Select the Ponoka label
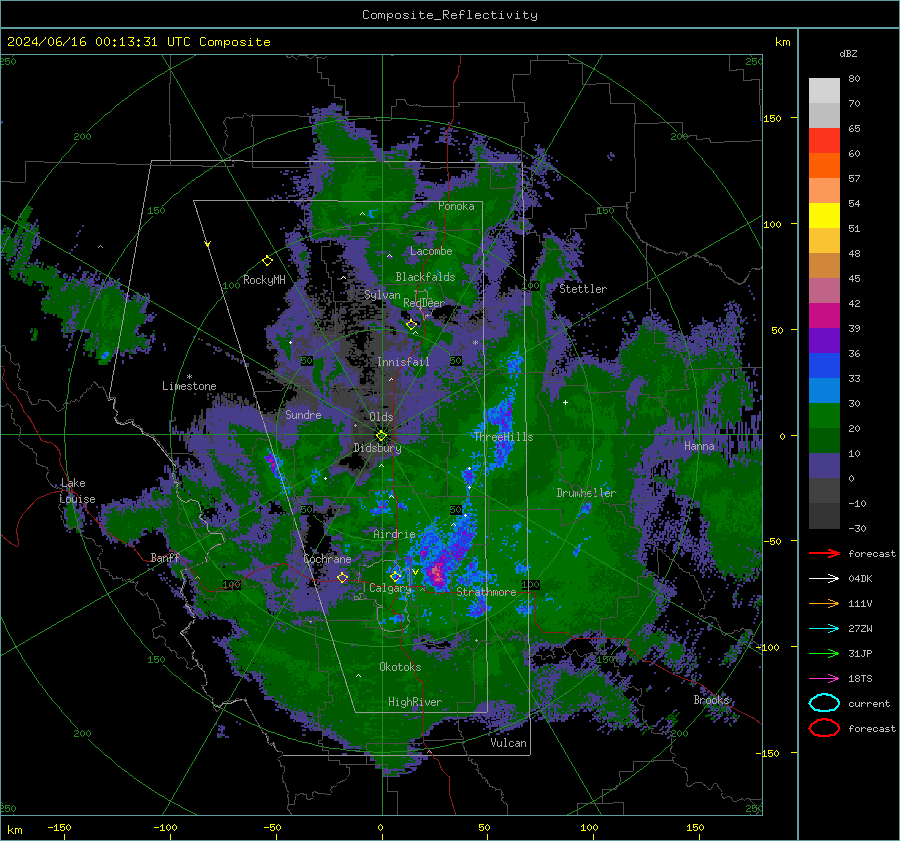900x841 pixels. click(456, 206)
